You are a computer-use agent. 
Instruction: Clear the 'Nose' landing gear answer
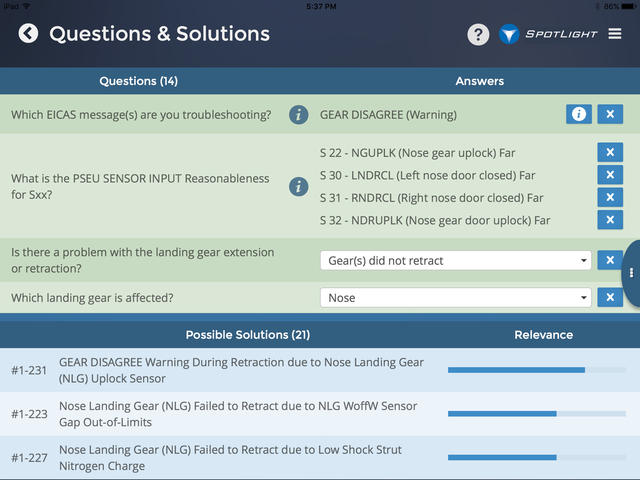tap(610, 297)
